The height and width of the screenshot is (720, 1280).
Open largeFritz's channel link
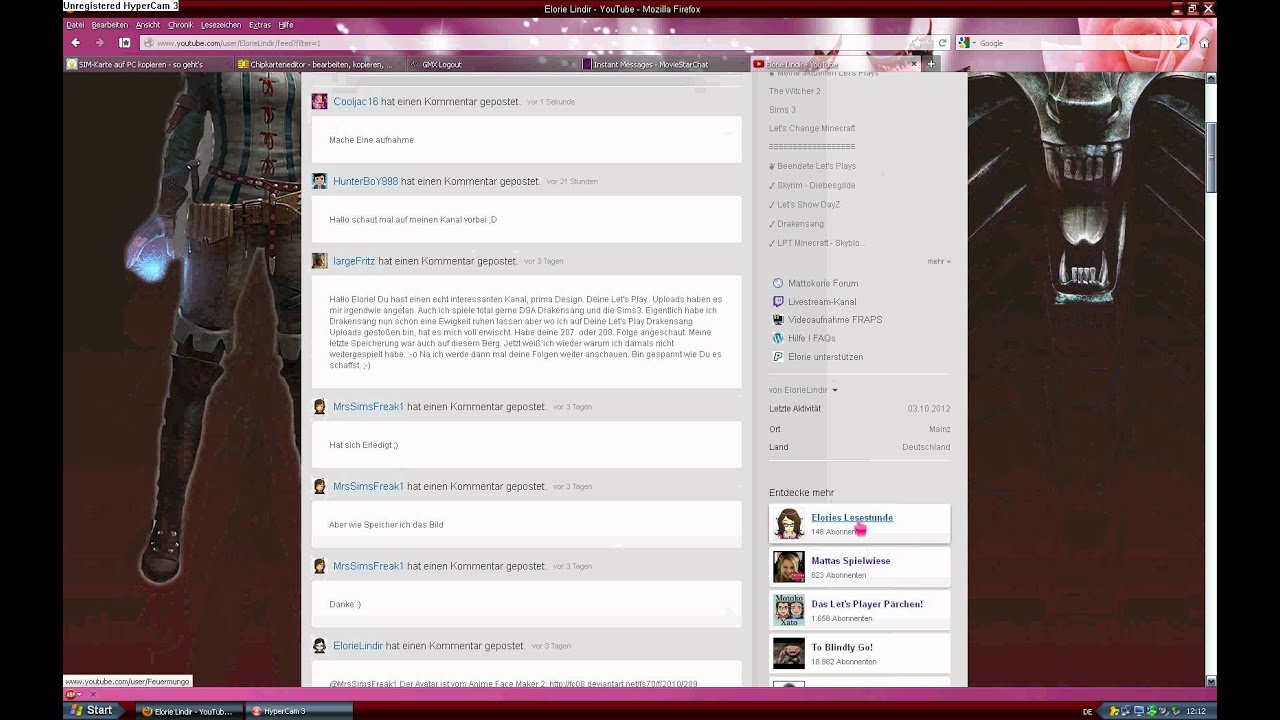[354, 261]
